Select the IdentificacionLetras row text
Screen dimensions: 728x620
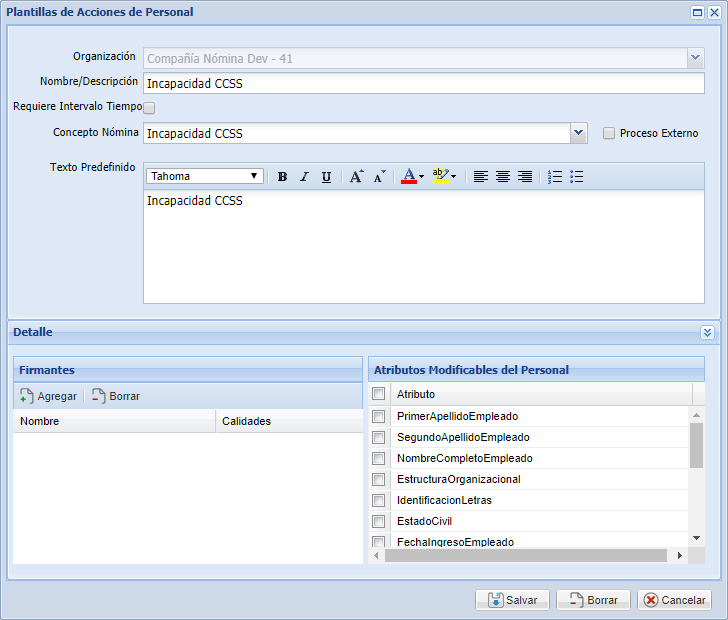click(x=444, y=500)
